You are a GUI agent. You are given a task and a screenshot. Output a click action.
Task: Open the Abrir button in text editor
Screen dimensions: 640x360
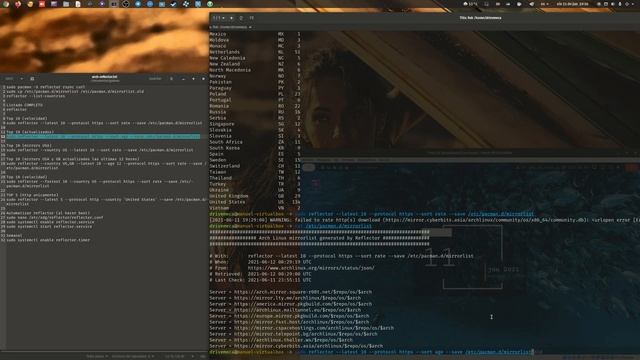9,78
